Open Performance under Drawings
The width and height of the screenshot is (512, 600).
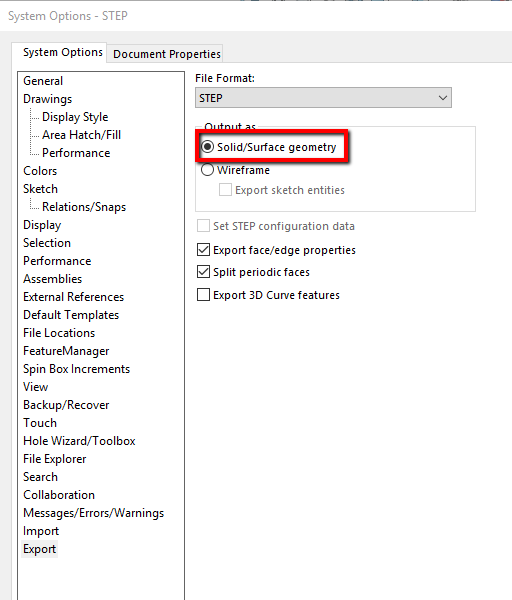76,153
